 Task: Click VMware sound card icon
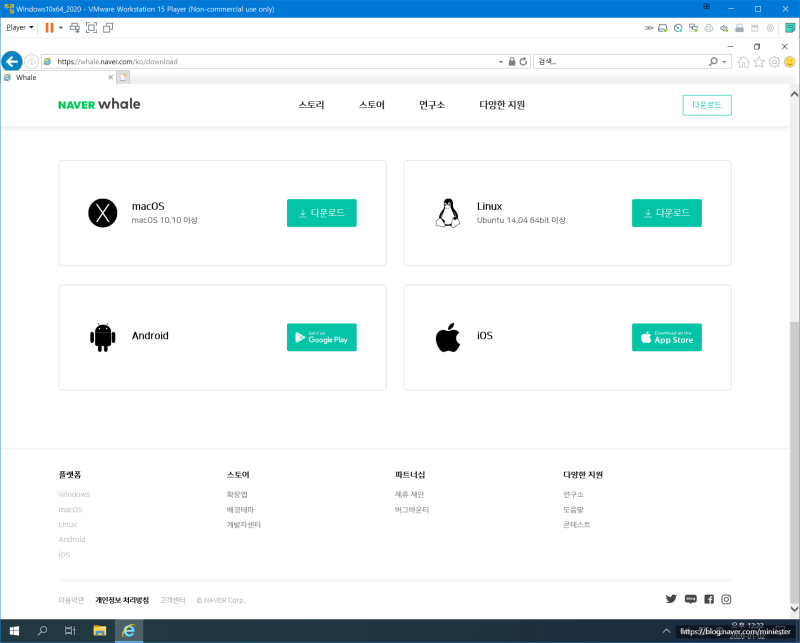point(724,28)
